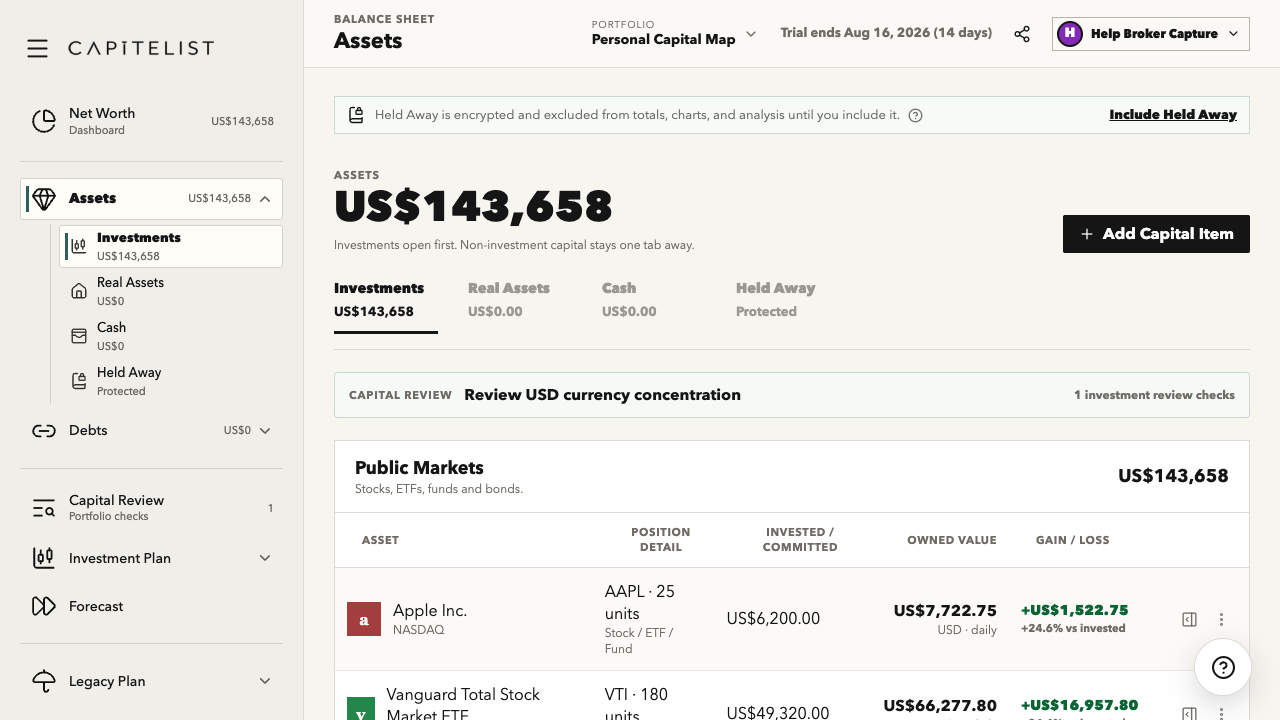1280x720 pixels.
Task: Switch to the Investments tab
Action: (386, 299)
